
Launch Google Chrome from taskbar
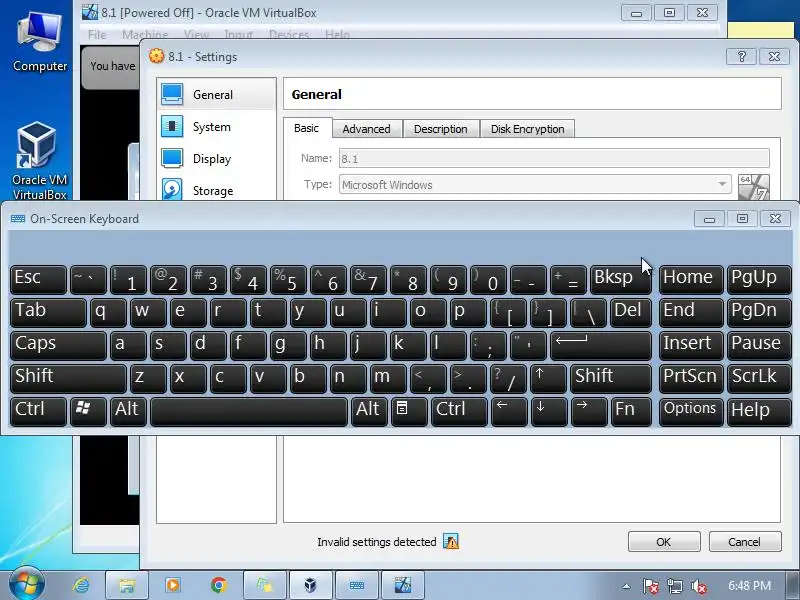[219, 585]
